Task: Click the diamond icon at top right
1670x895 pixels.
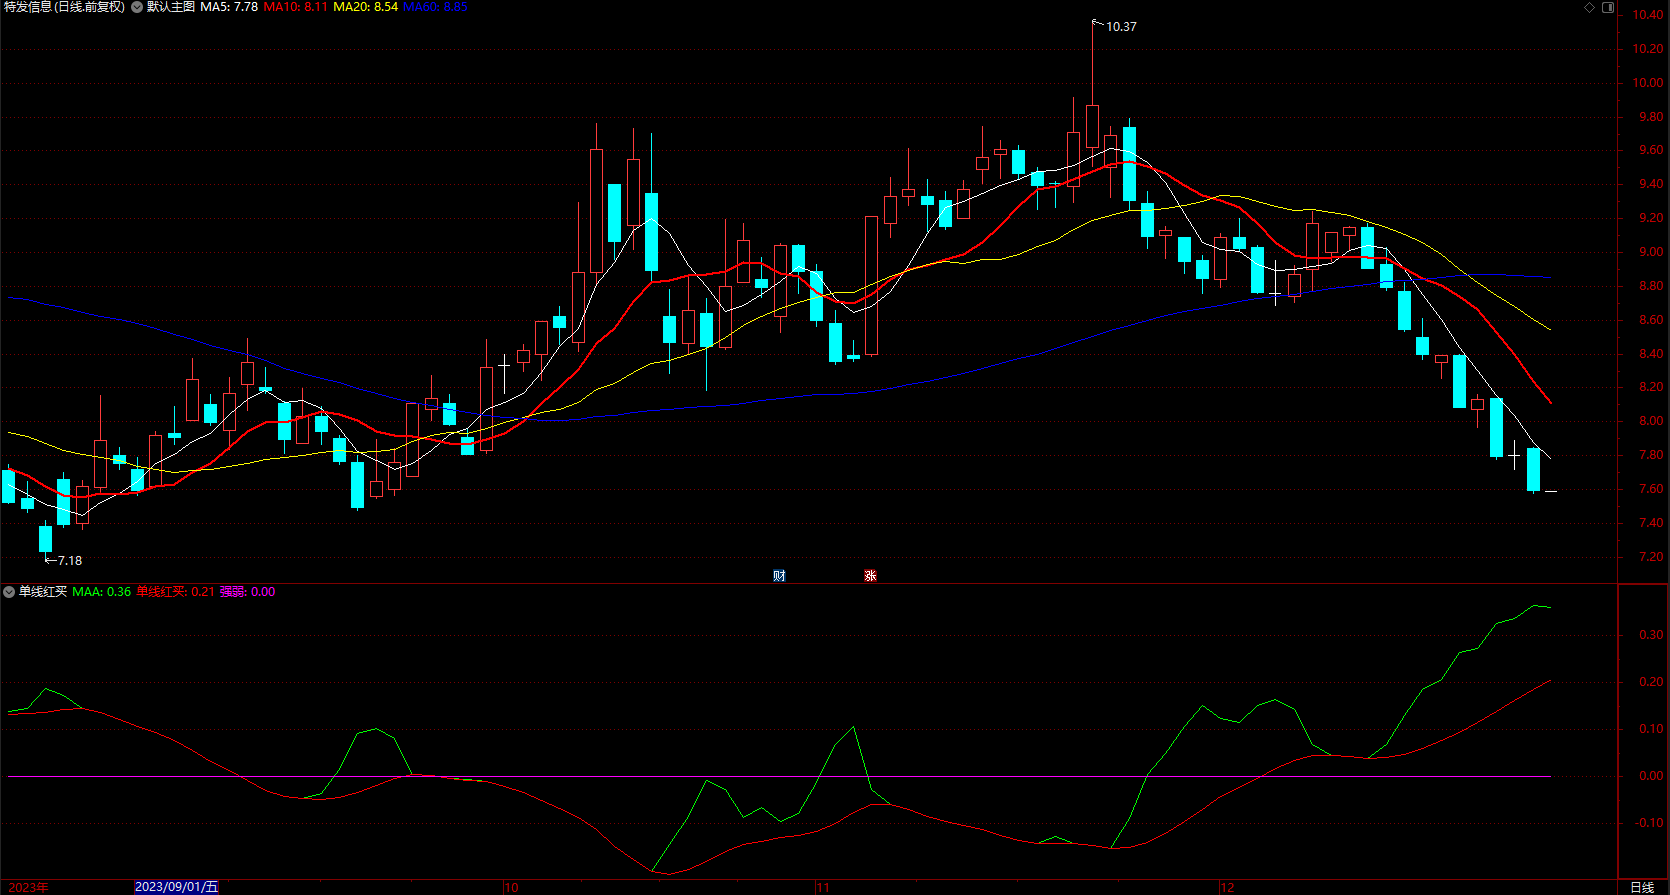Action: click(x=1590, y=7)
